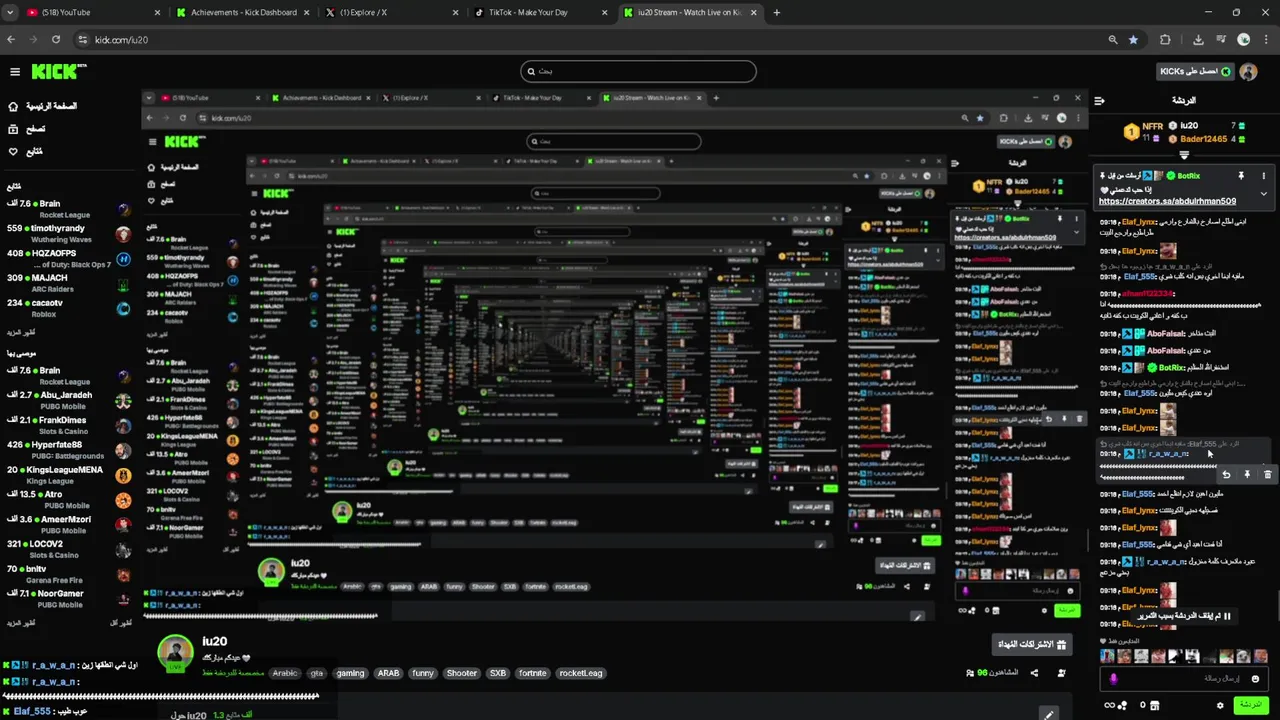
Task: Open the Kick hamburger menu in the page header
Action: click(x=15, y=72)
